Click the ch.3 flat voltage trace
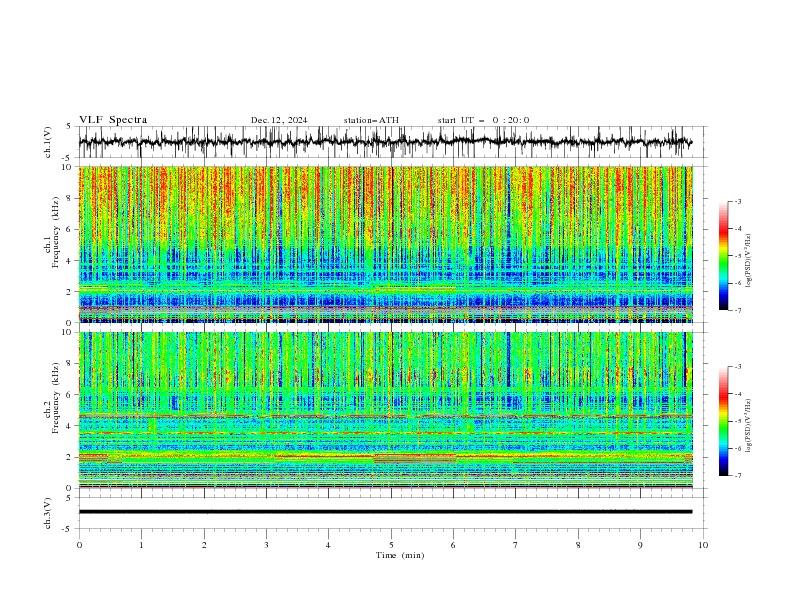 385,512
